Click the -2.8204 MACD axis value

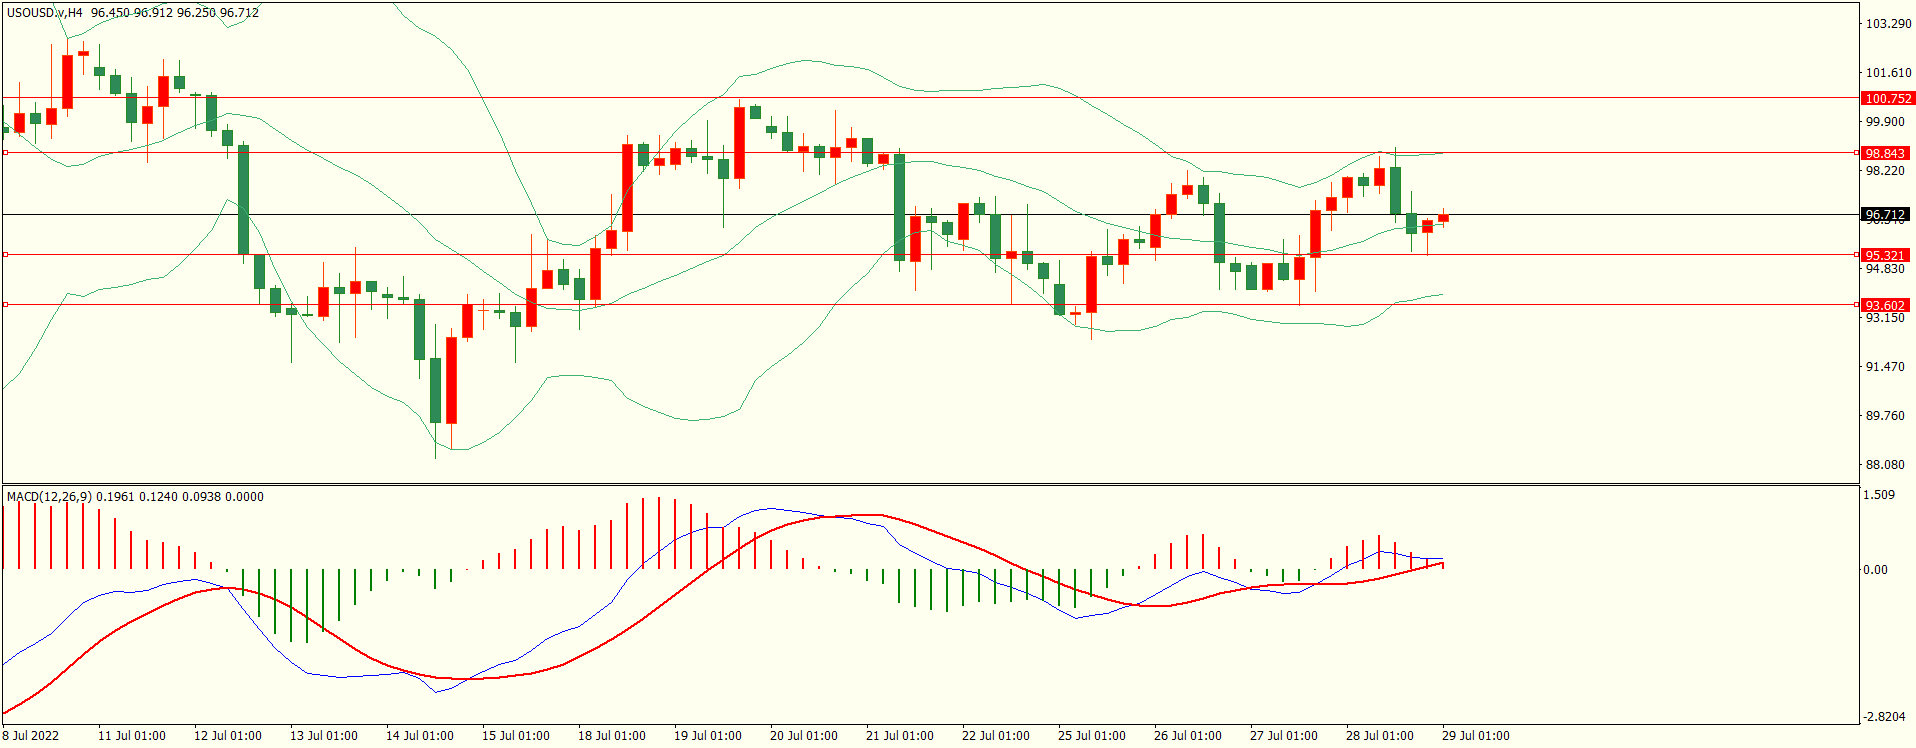pyautogui.click(x=1885, y=717)
